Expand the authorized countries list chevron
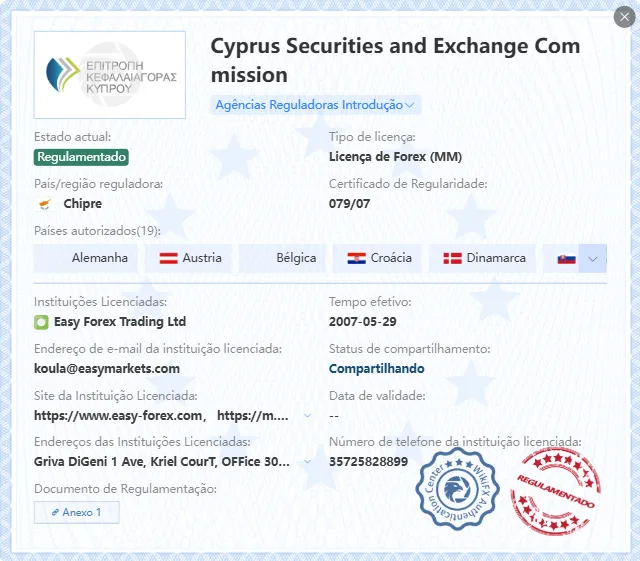This screenshot has width=640, height=561. tap(593, 258)
